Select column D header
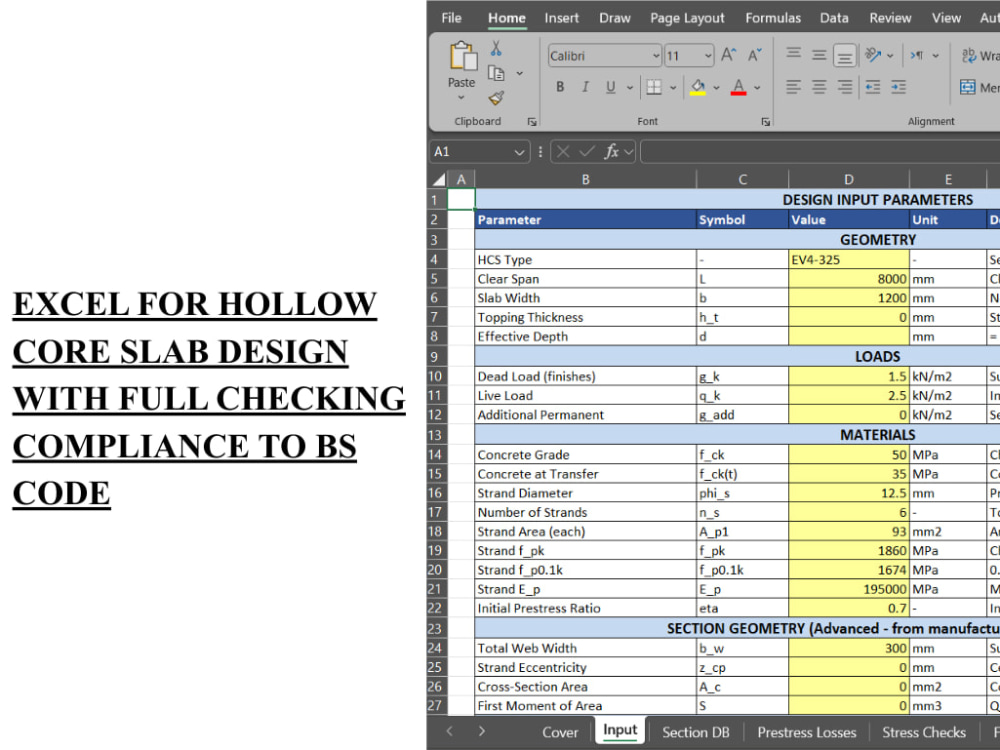Image resolution: width=1000 pixels, height=750 pixels. point(849,179)
